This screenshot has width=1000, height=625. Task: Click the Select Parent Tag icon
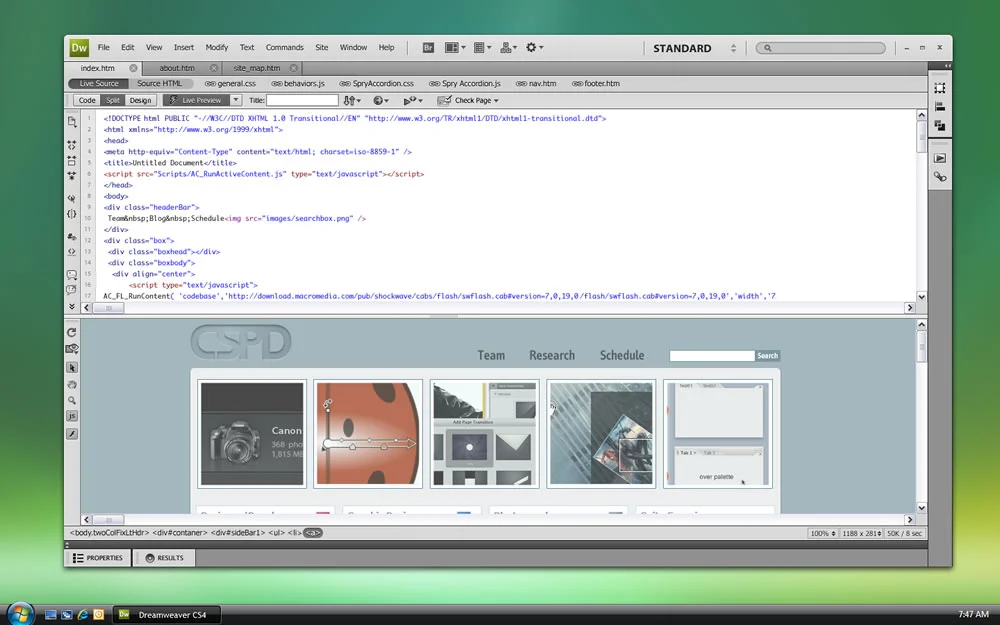pyautogui.click(x=71, y=199)
